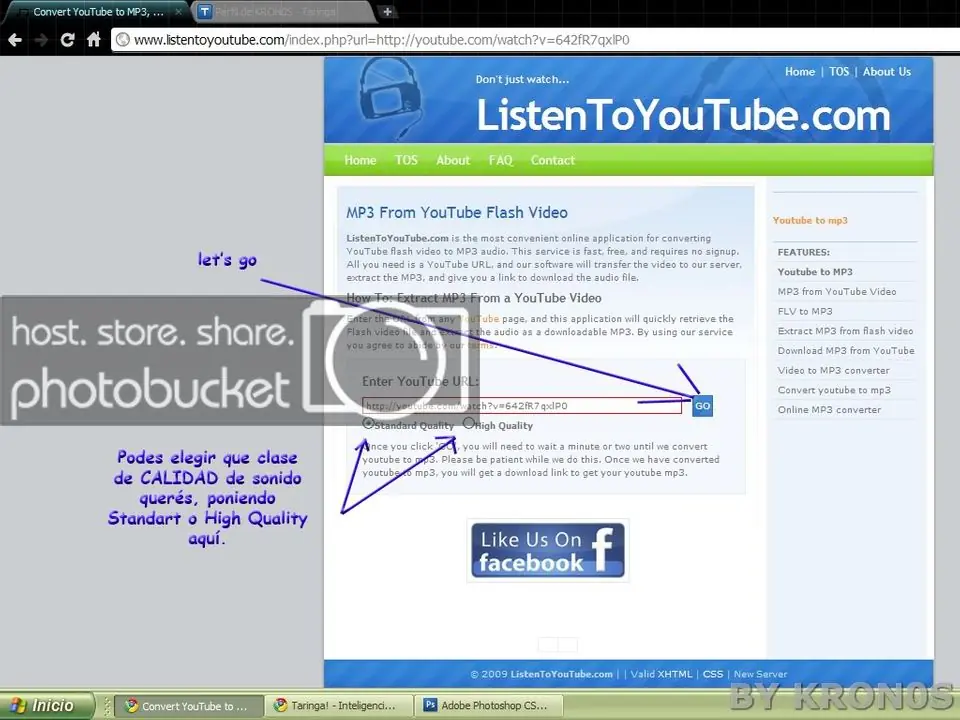Switch to Convert YouTube taskbar window
Screen dimensions: 960x720
click(x=188, y=706)
